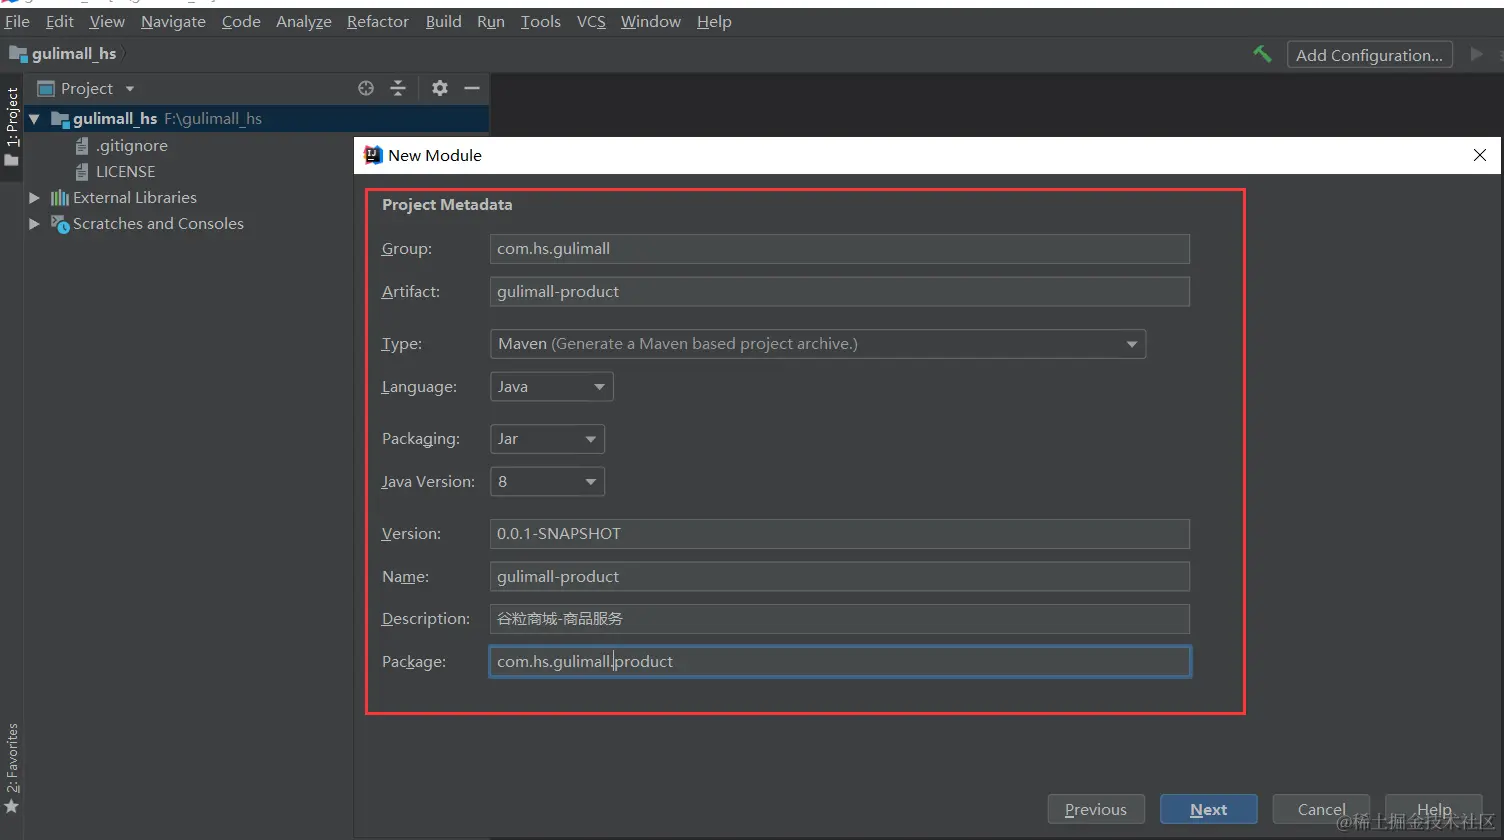Screen dimensions: 1504x840
Task: Select the gulimall_hs root in tree
Action: coord(115,119)
